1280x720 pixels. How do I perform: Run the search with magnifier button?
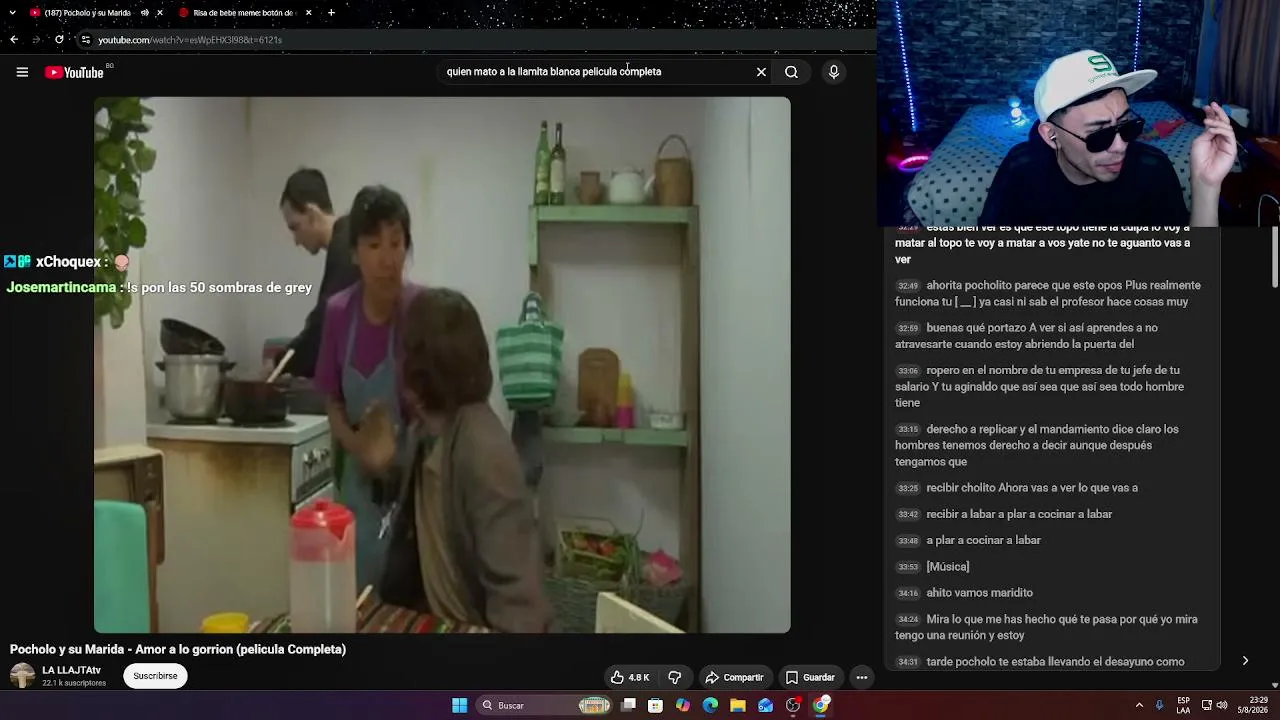791,72
